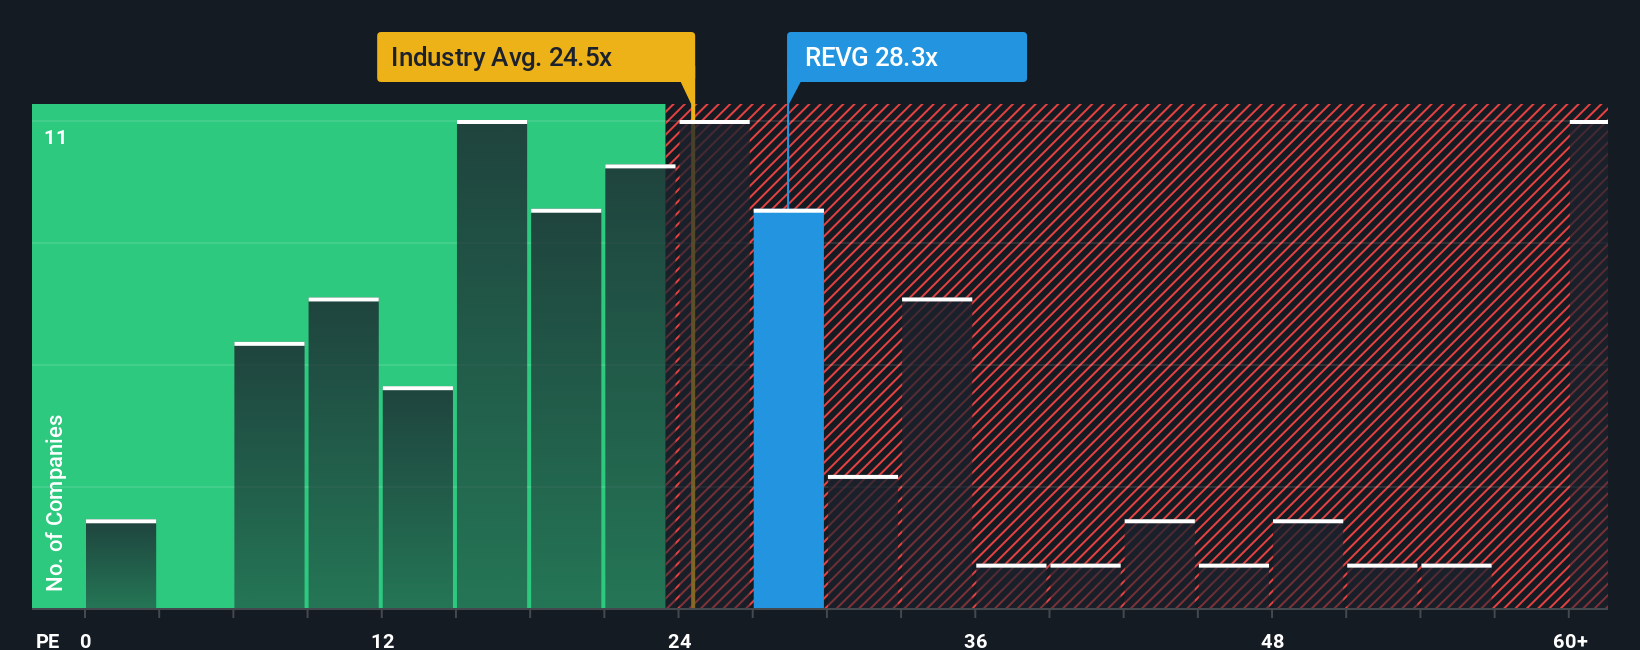Click the x-axis tick label 12
1640x650 pixels.
pyautogui.click(x=382, y=640)
